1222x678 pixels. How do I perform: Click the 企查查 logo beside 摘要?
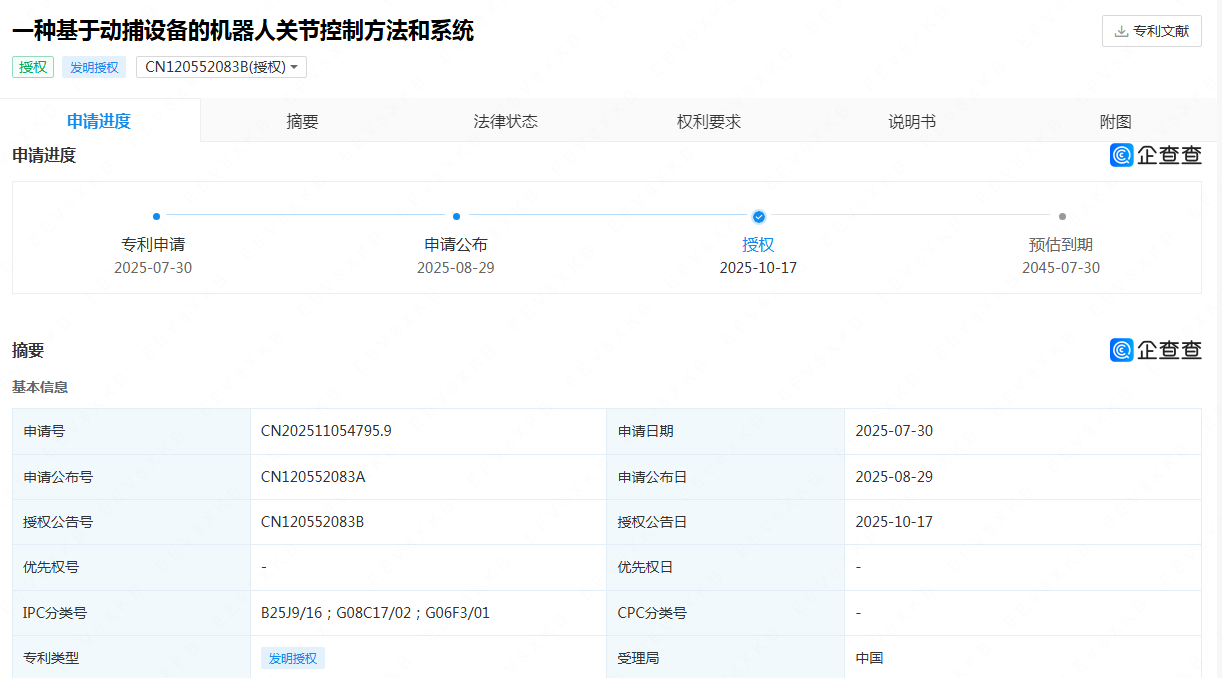[1155, 350]
